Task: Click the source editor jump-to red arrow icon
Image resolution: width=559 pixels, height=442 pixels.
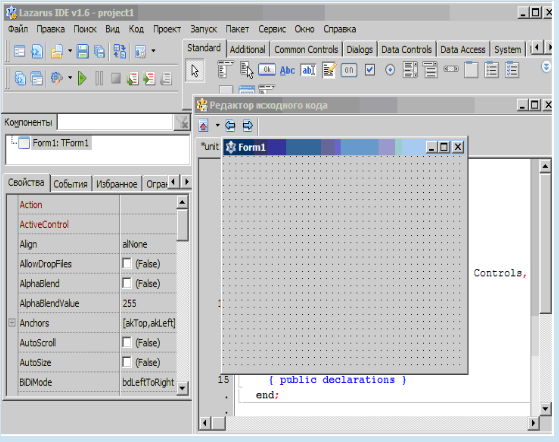Action: click(204, 125)
